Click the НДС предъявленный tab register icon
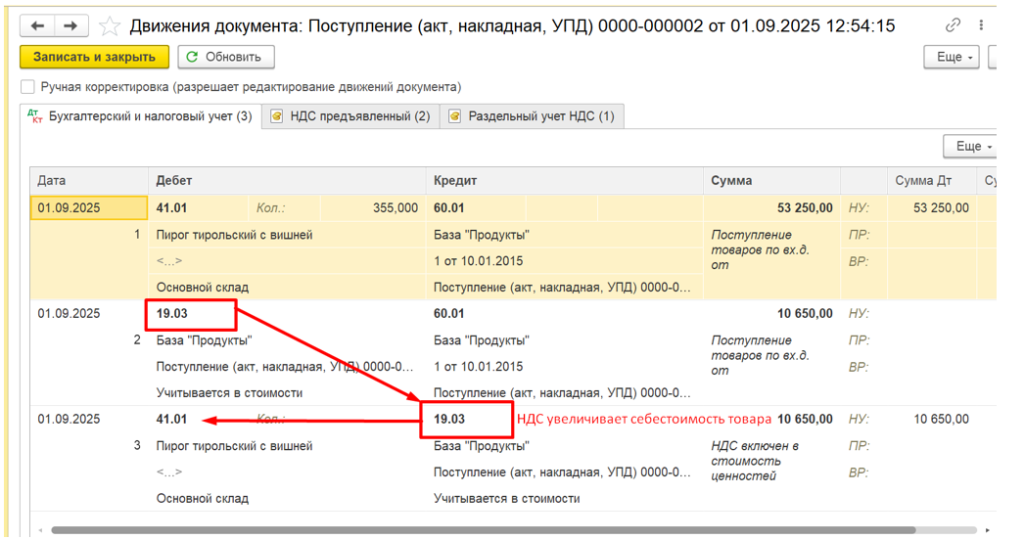Image resolution: width=1024 pixels, height=539 pixels. (x=277, y=117)
